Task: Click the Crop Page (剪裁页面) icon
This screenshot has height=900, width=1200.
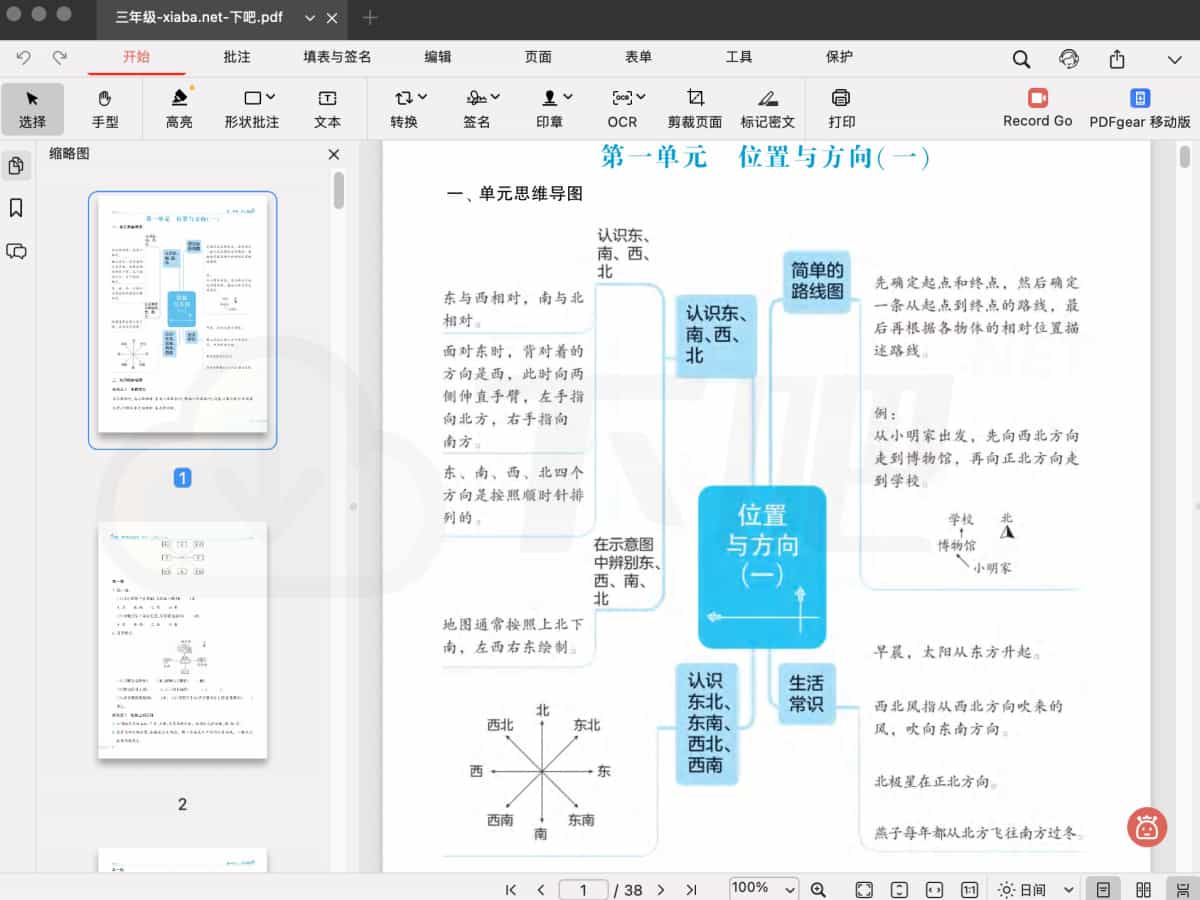Action: pos(695,98)
